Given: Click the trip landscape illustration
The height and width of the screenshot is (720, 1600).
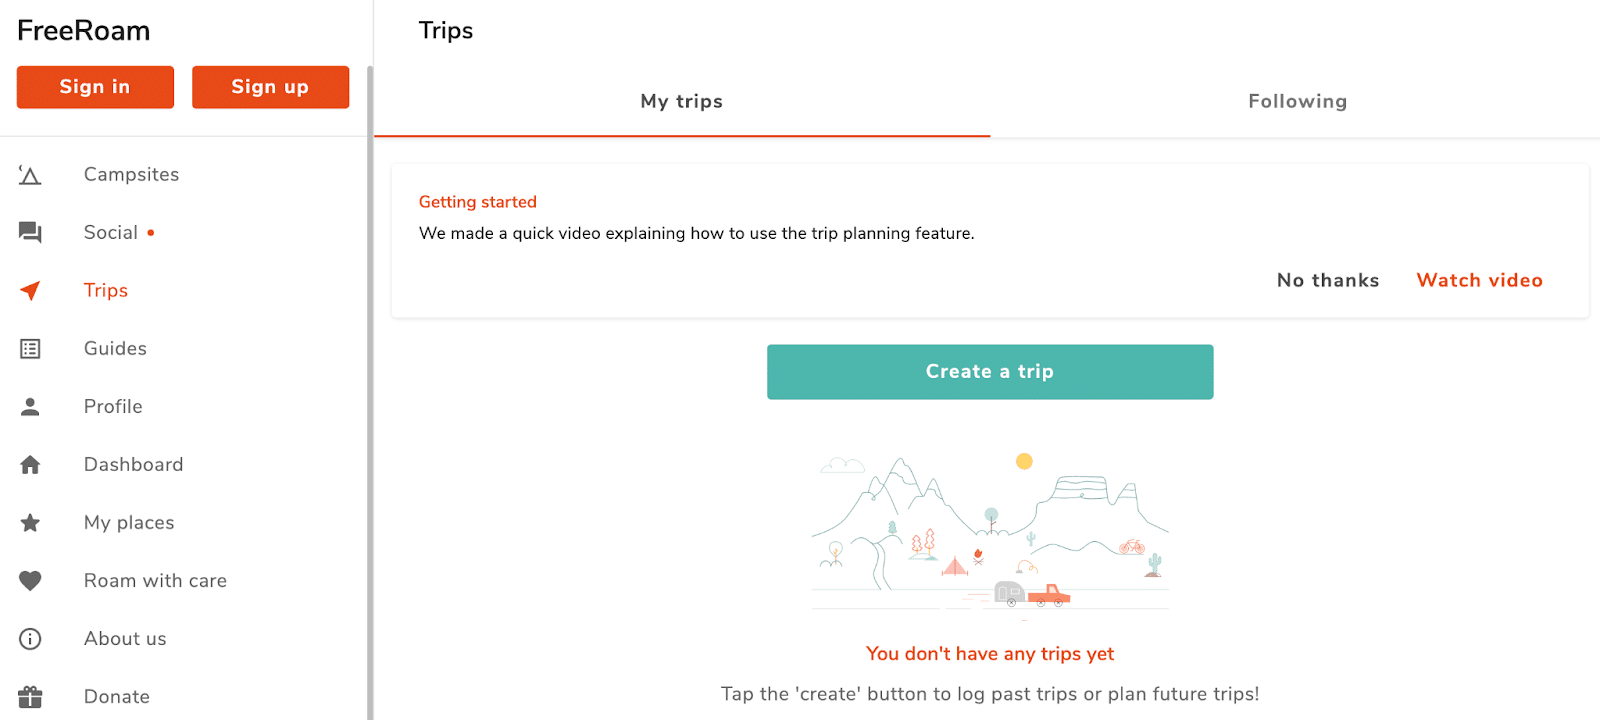Looking at the screenshot, I should pyautogui.click(x=990, y=533).
